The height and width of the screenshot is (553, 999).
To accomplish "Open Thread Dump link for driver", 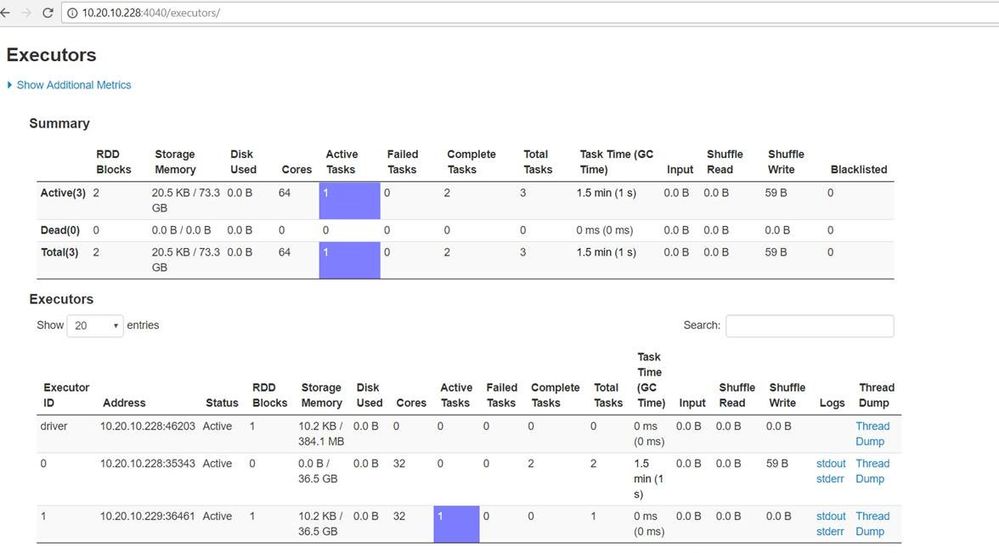I will point(872,434).
